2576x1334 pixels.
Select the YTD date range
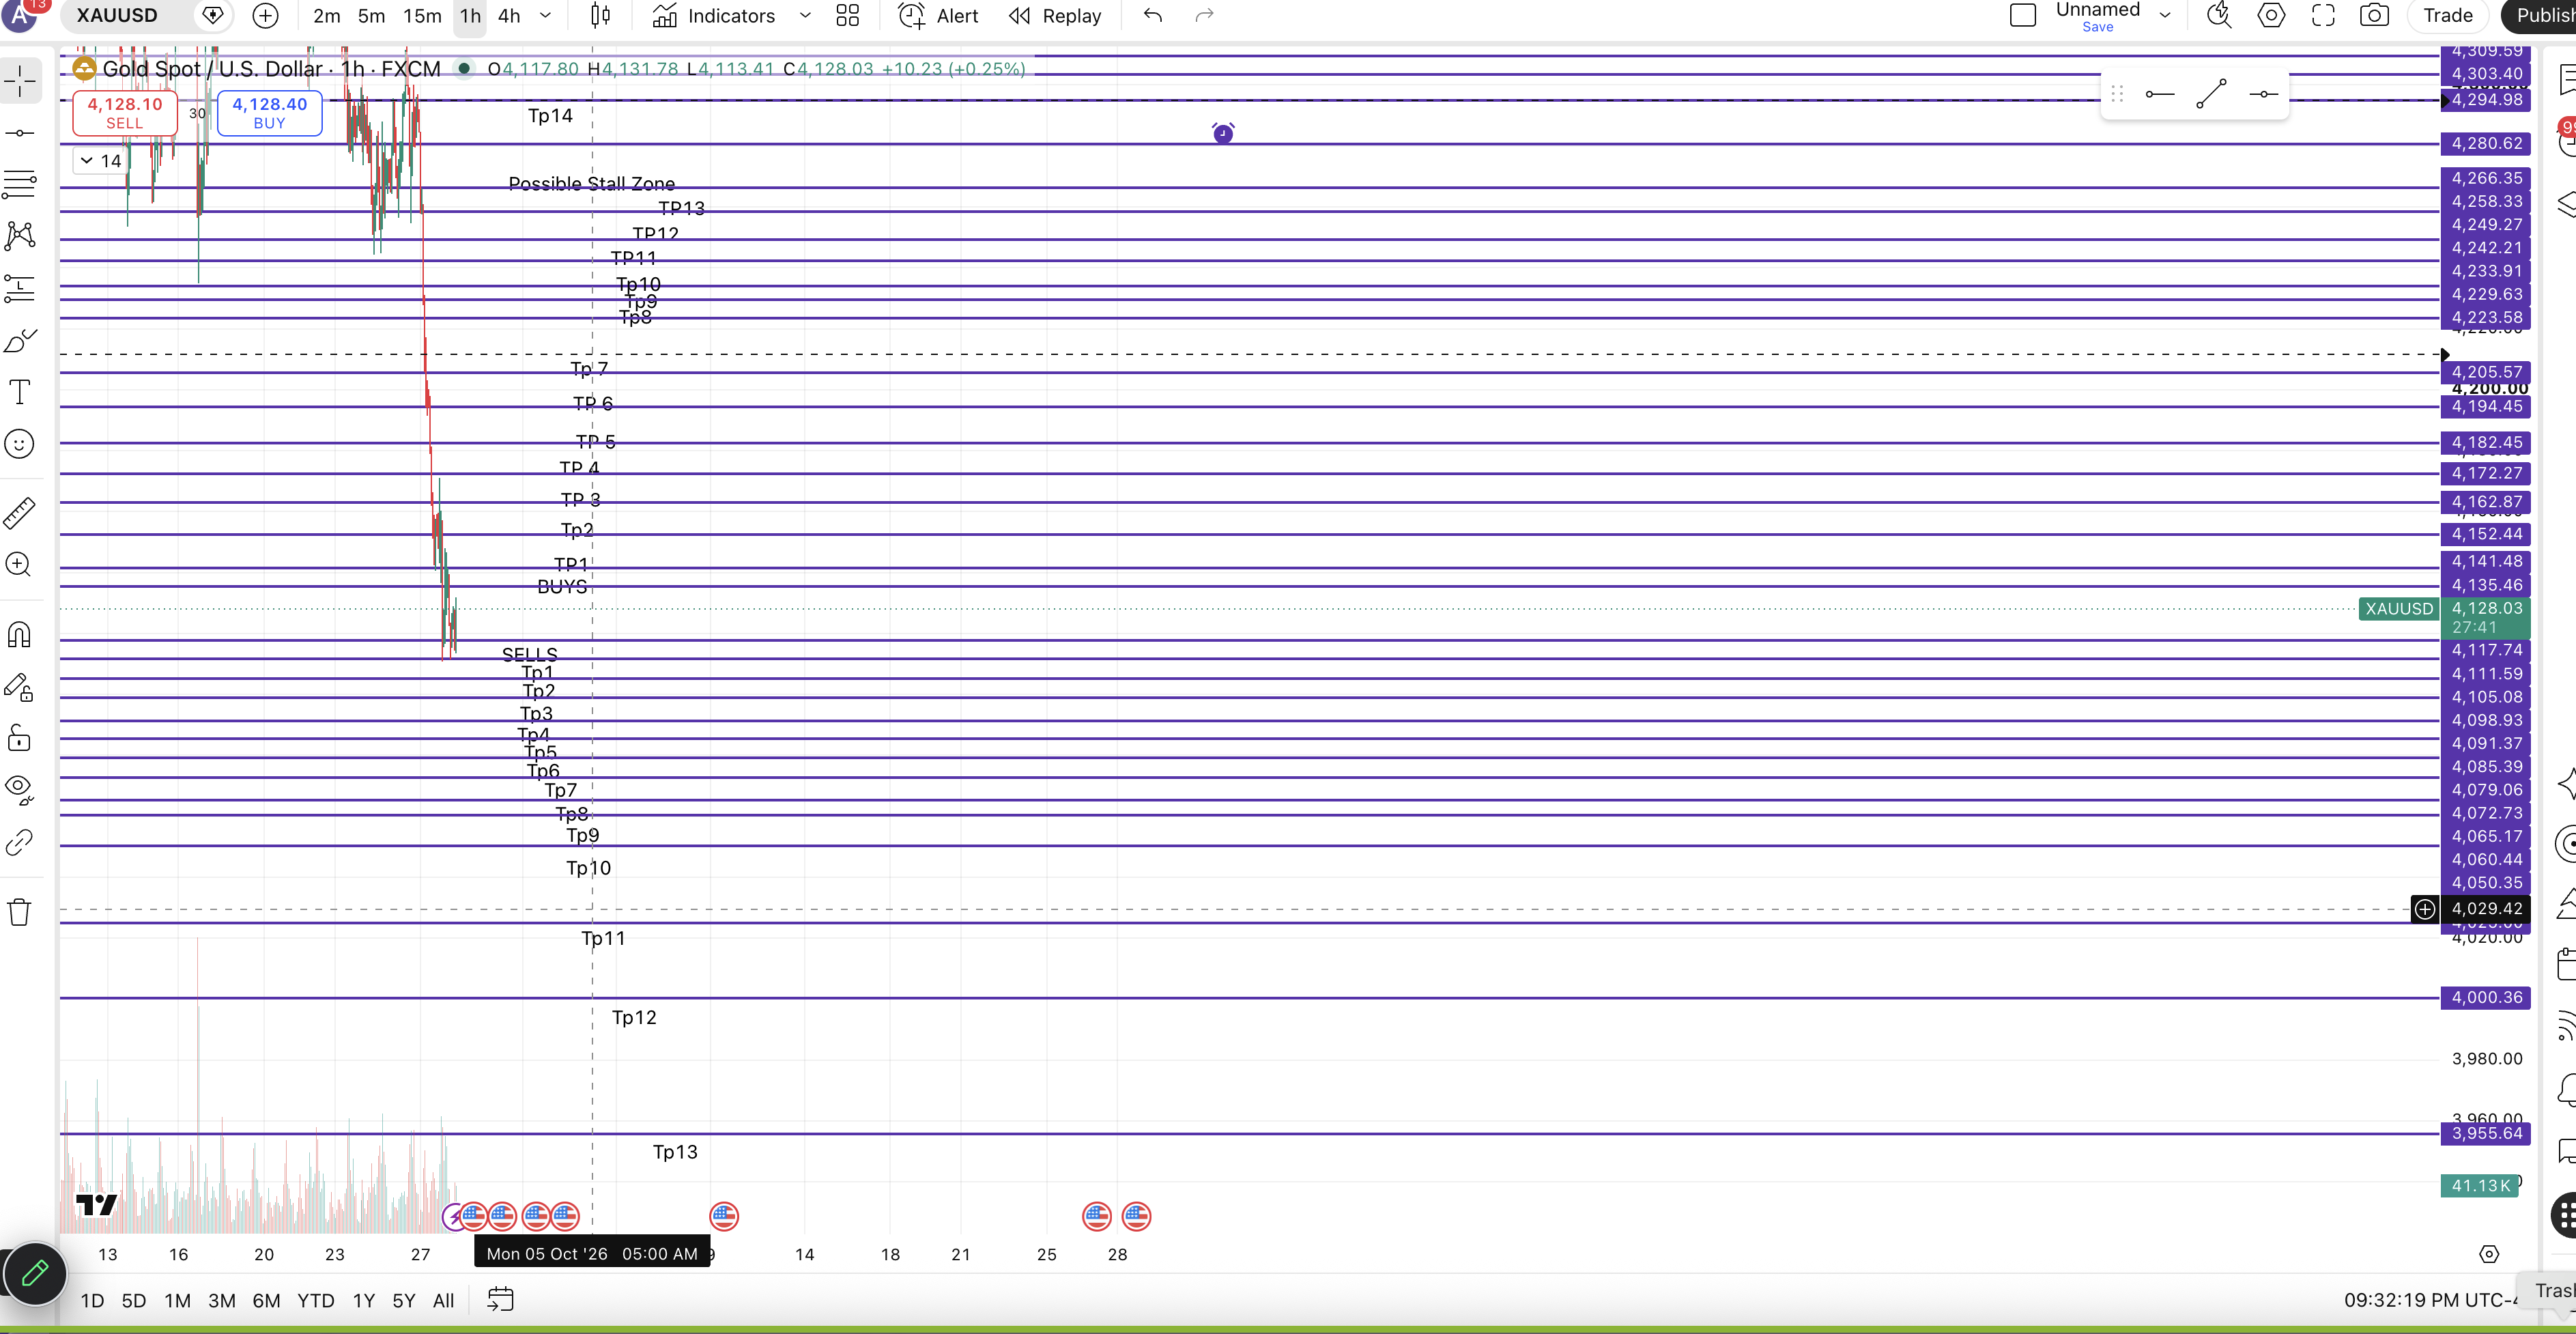point(316,1300)
